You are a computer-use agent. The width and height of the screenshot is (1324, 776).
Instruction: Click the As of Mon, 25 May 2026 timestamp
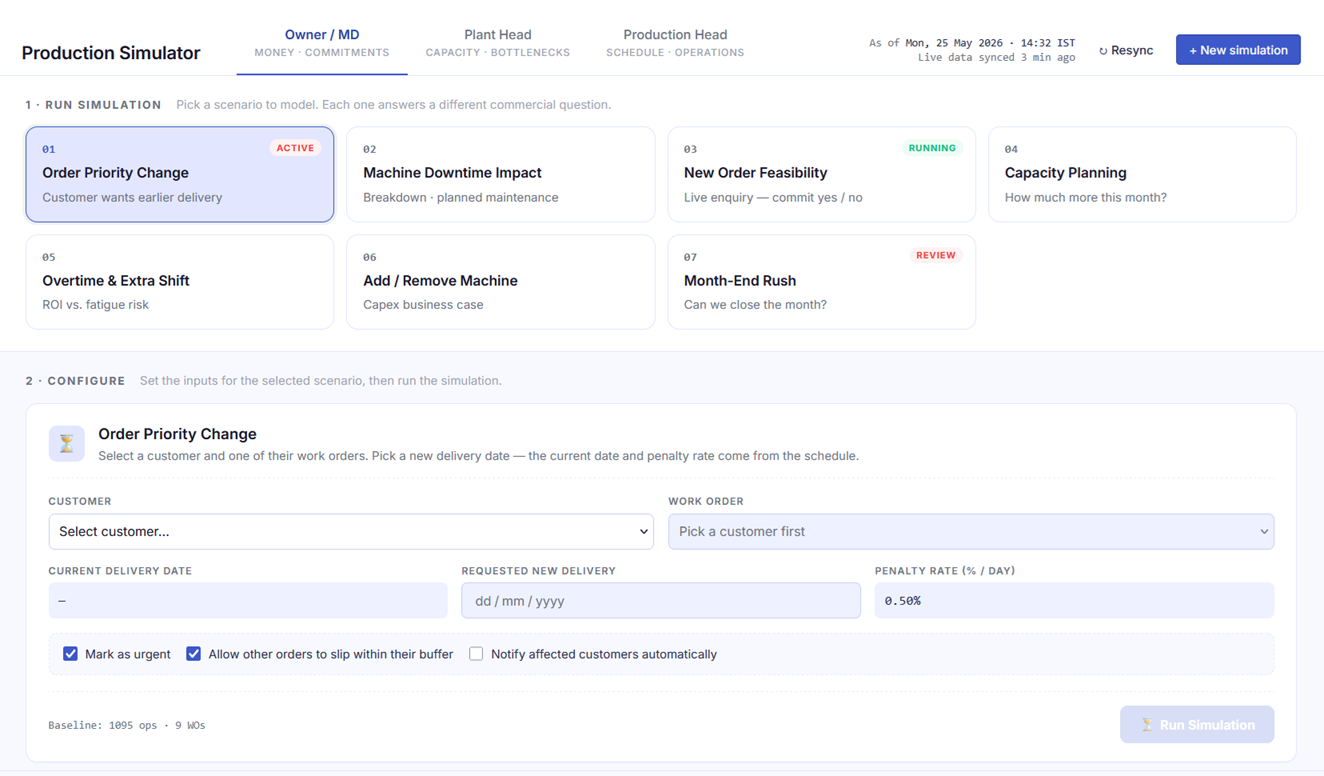[x=972, y=43]
